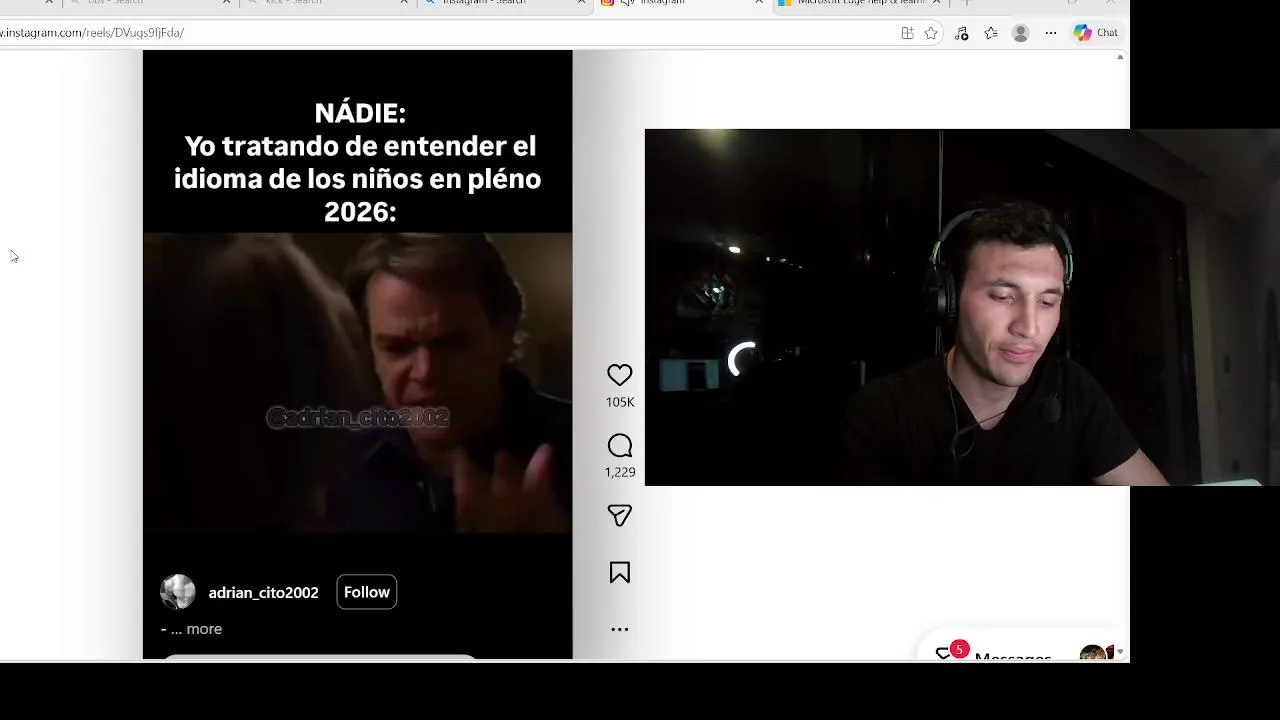Screen dimensions: 1280x720
Task: View the 1,229 comments count
Action: click(619, 472)
